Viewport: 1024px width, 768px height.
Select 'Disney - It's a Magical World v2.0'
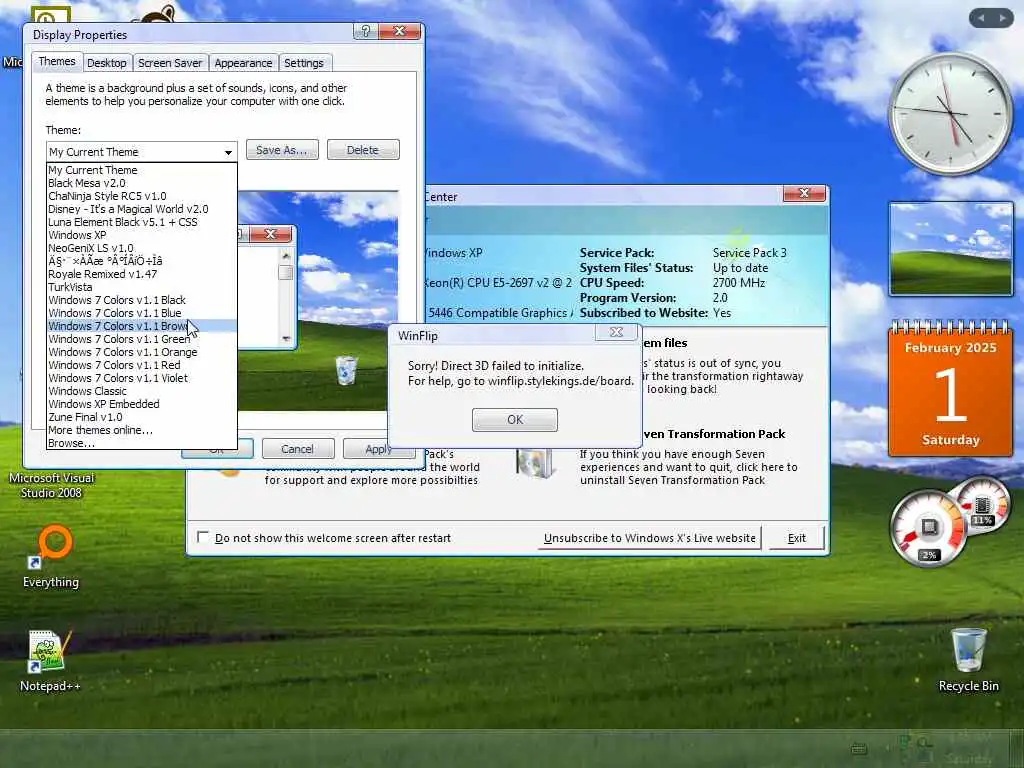pyautogui.click(x=141, y=209)
